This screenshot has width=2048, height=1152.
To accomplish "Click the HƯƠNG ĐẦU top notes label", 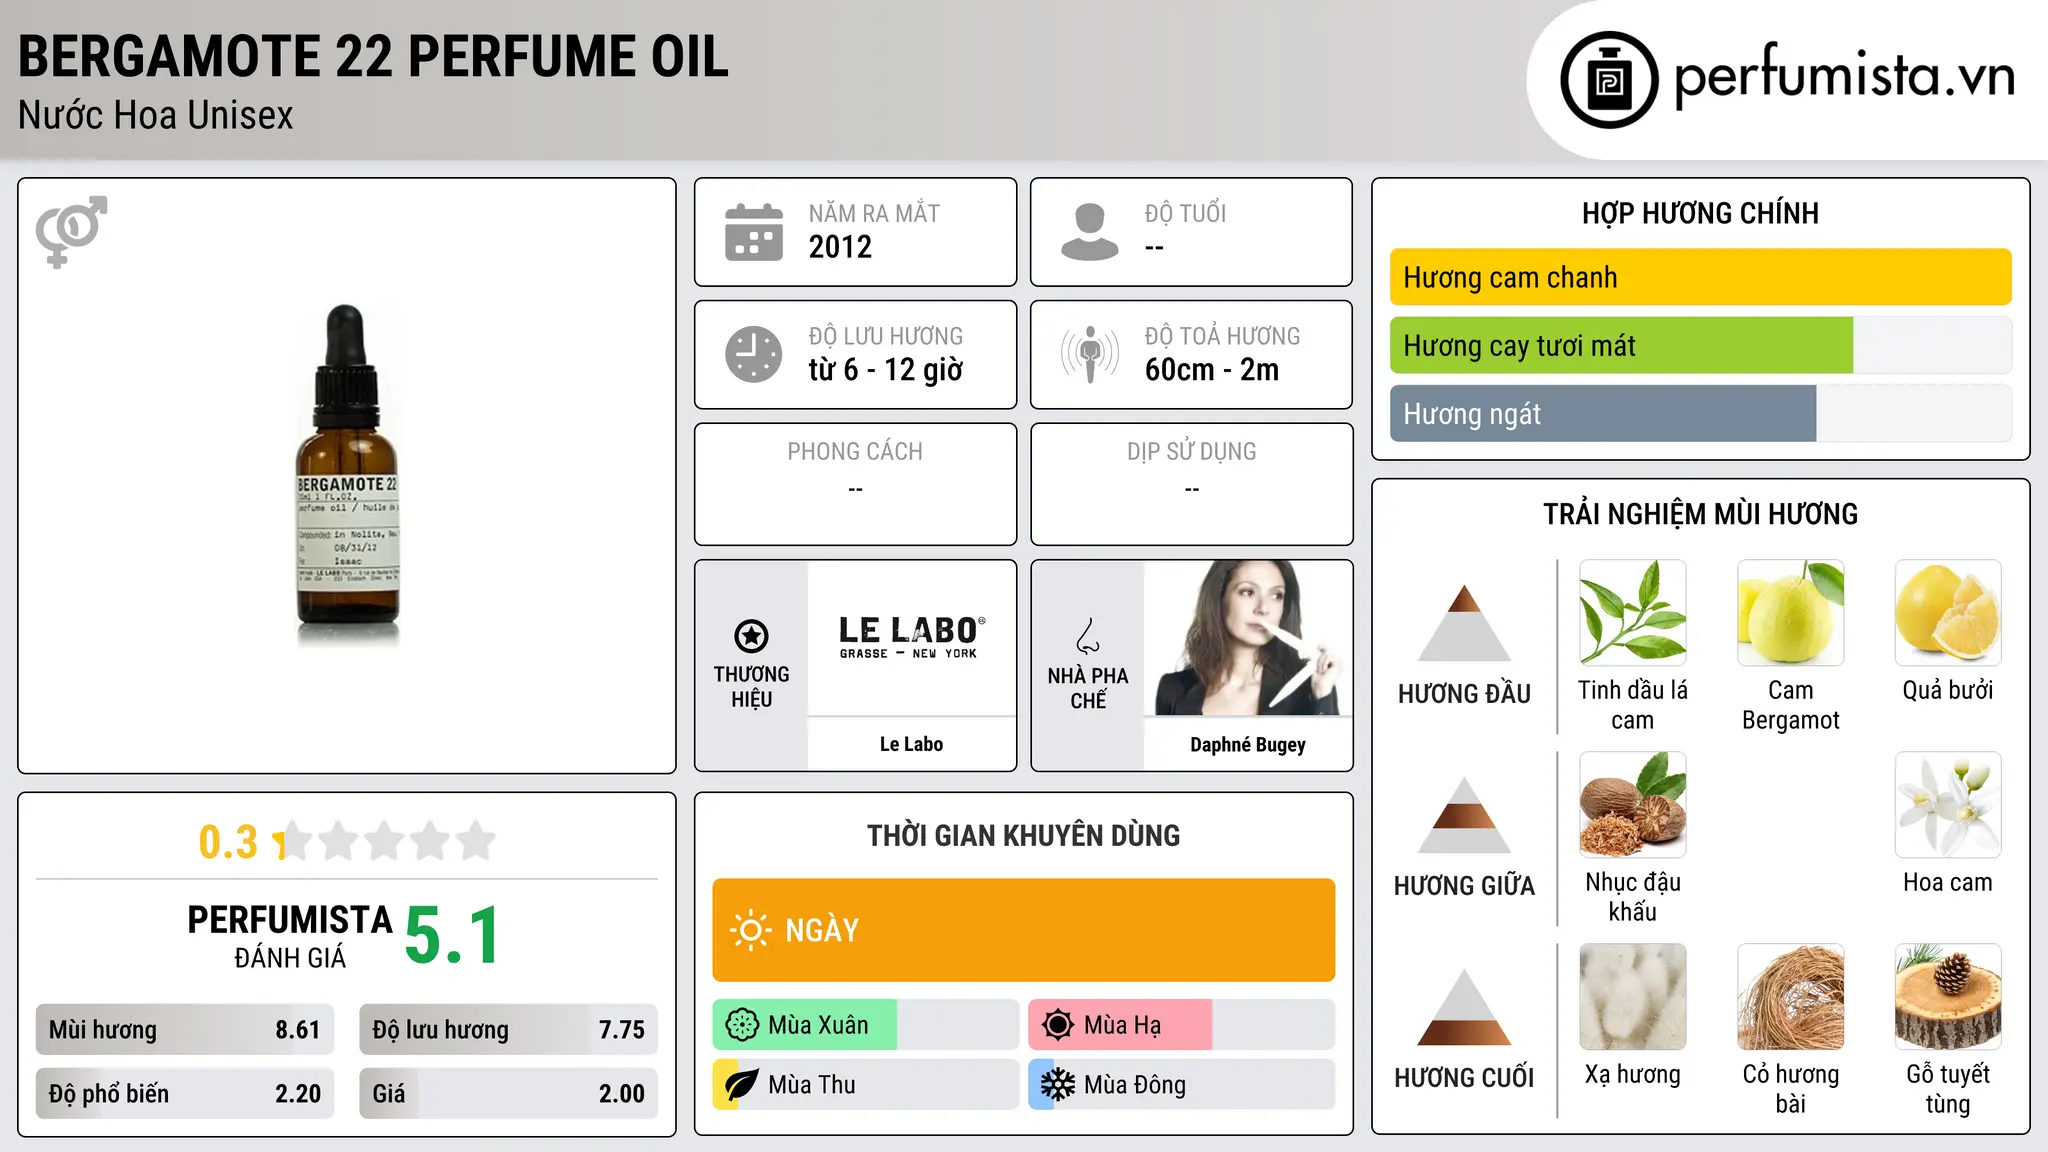I will coord(1464,694).
